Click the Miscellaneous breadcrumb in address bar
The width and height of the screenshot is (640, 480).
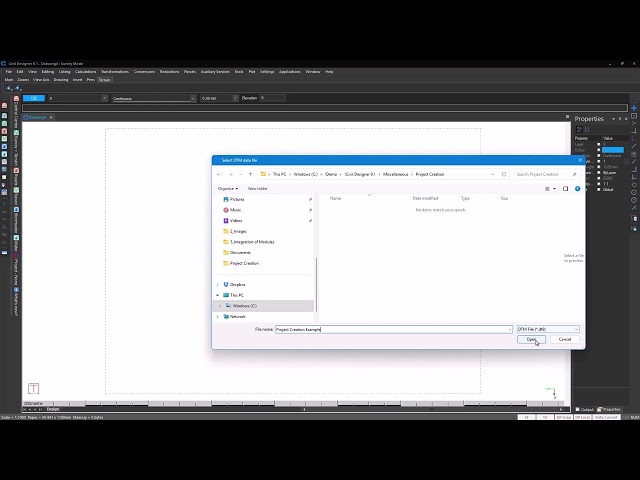pos(395,174)
